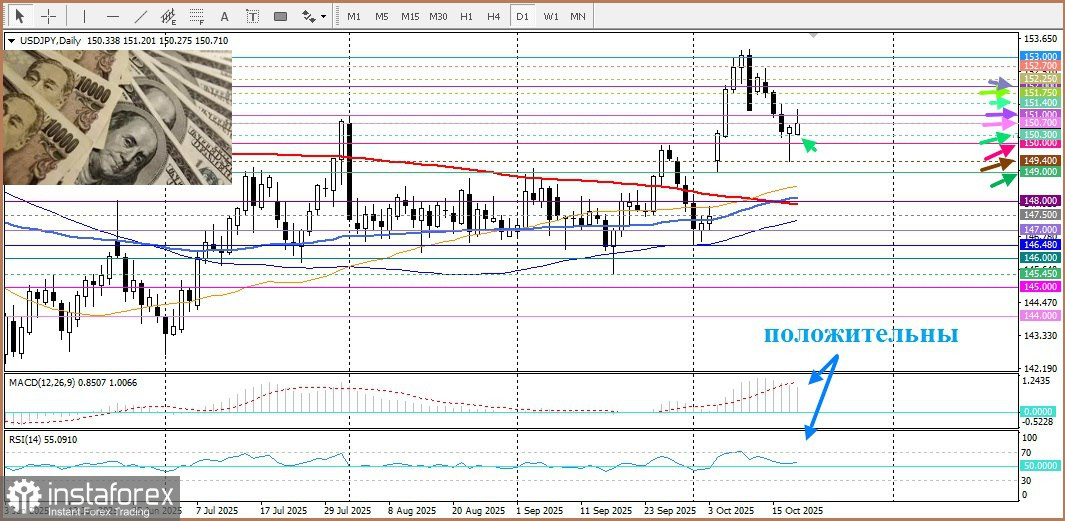This screenshot has height=521, width=1065.
Task: Click the USDJPY,Daily chart title text
Action: tap(49, 41)
